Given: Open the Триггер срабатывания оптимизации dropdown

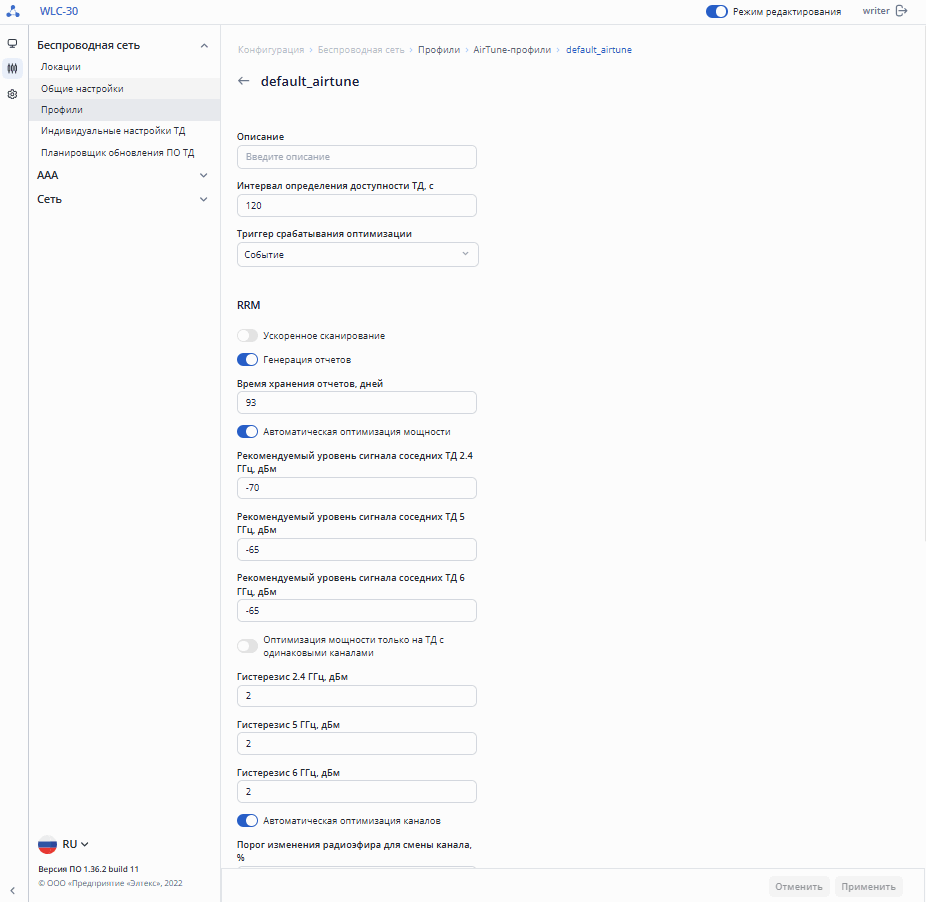Looking at the screenshot, I should click(357, 255).
